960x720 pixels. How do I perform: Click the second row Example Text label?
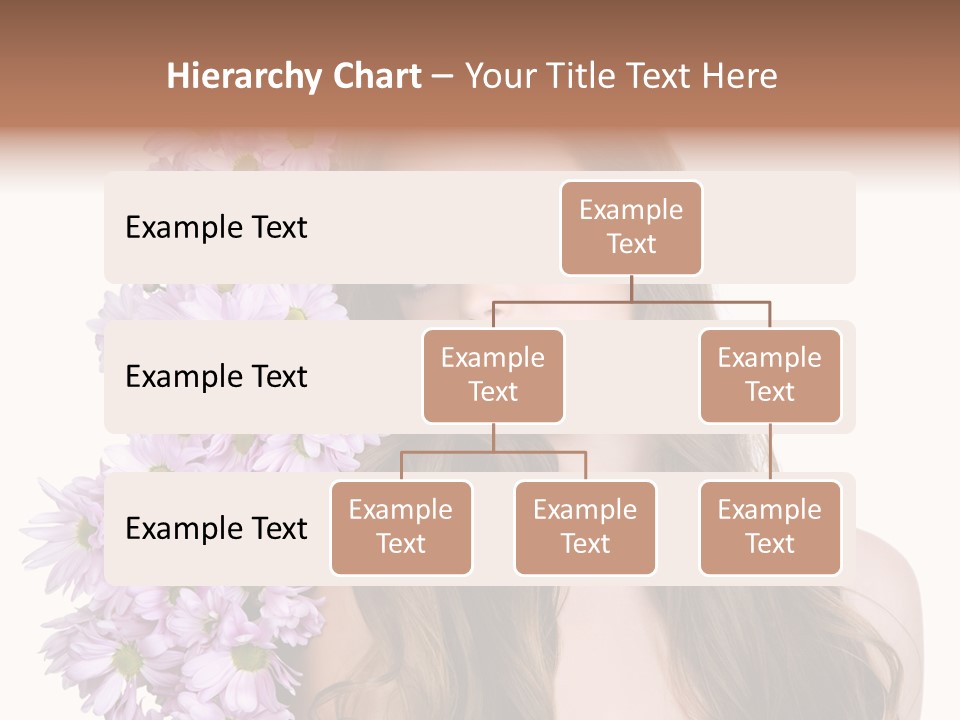pyautogui.click(x=215, y=376)
